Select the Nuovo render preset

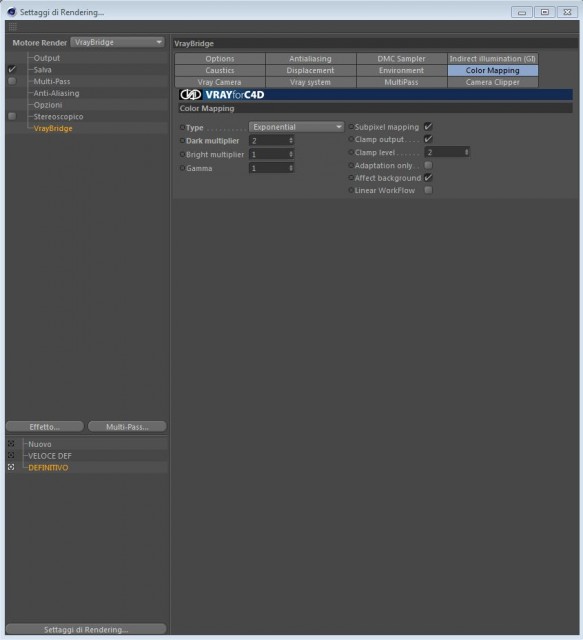click(x=40, y=444)
